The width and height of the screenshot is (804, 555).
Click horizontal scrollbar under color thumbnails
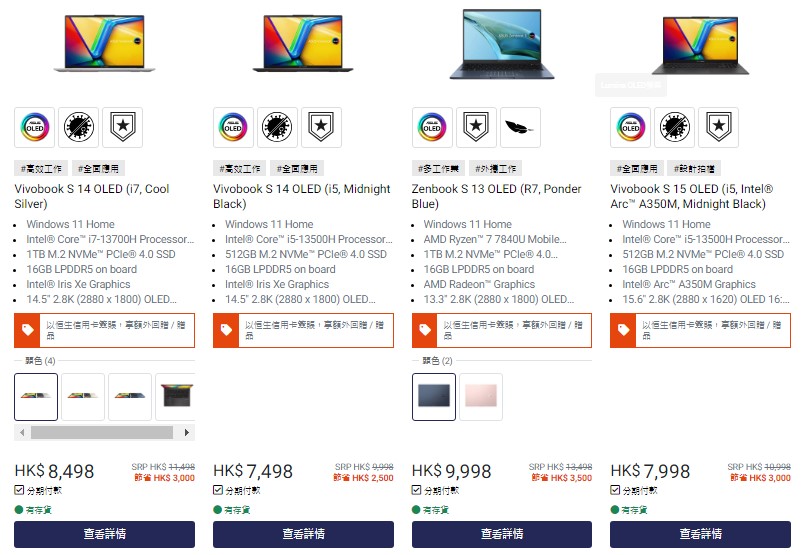(102, 433)
